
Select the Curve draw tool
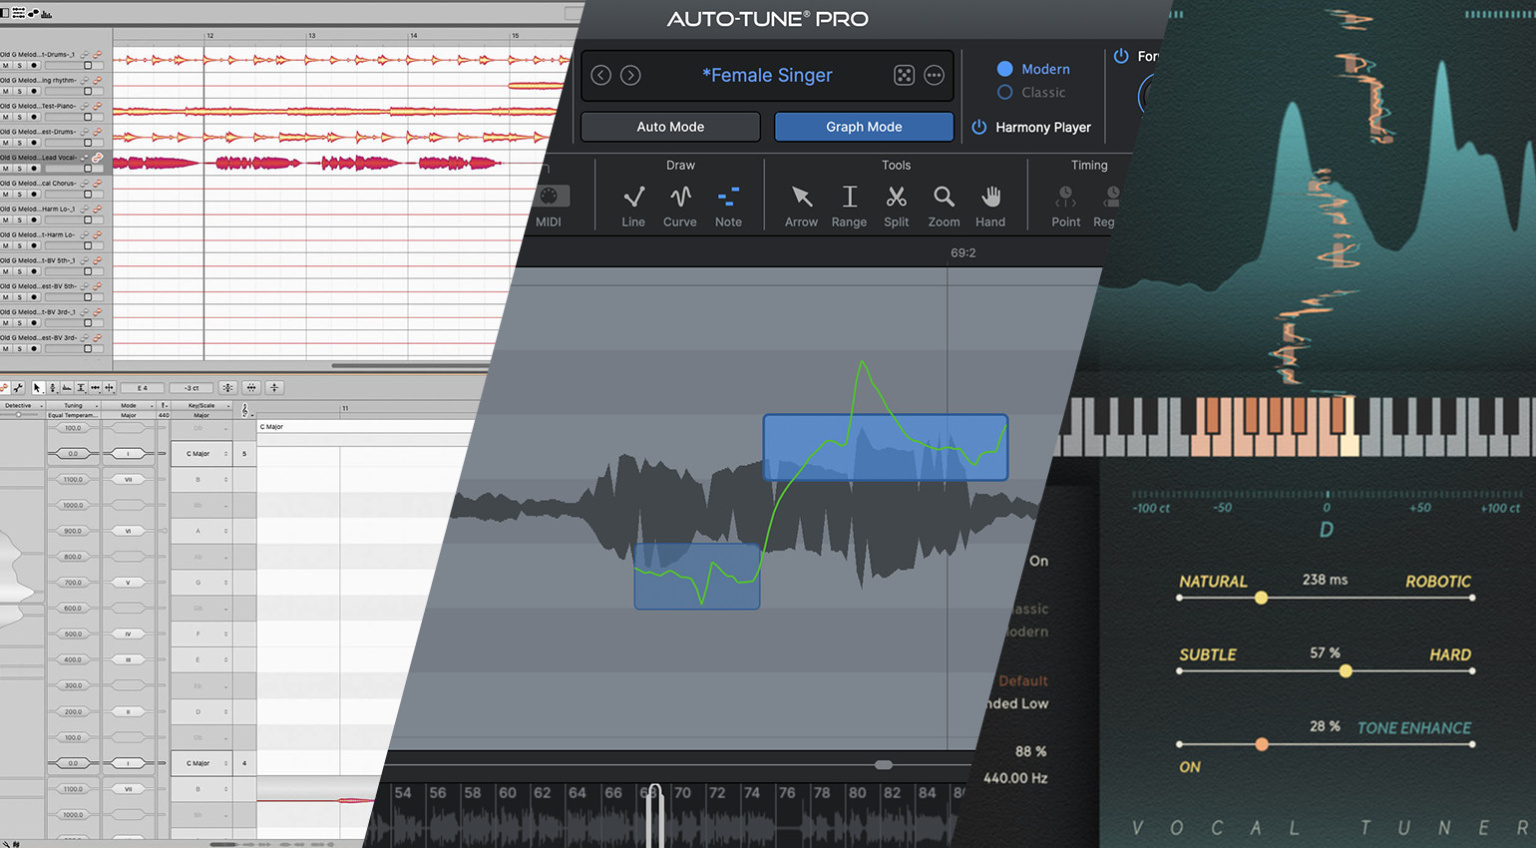tap(680, 197)
